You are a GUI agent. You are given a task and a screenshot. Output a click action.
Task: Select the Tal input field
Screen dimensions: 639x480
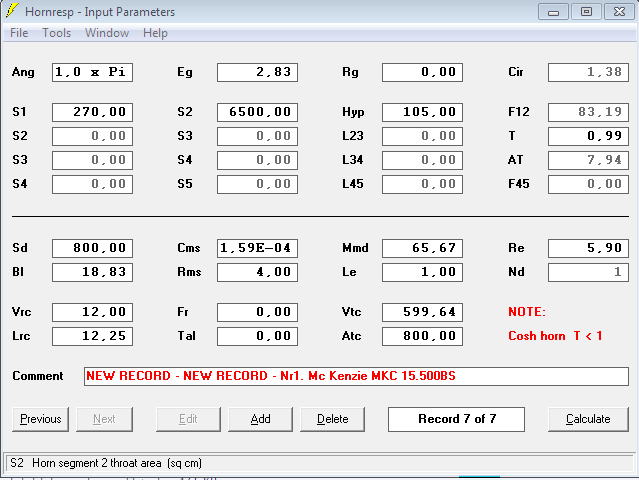pyautogui.click(x=257, y=337)
